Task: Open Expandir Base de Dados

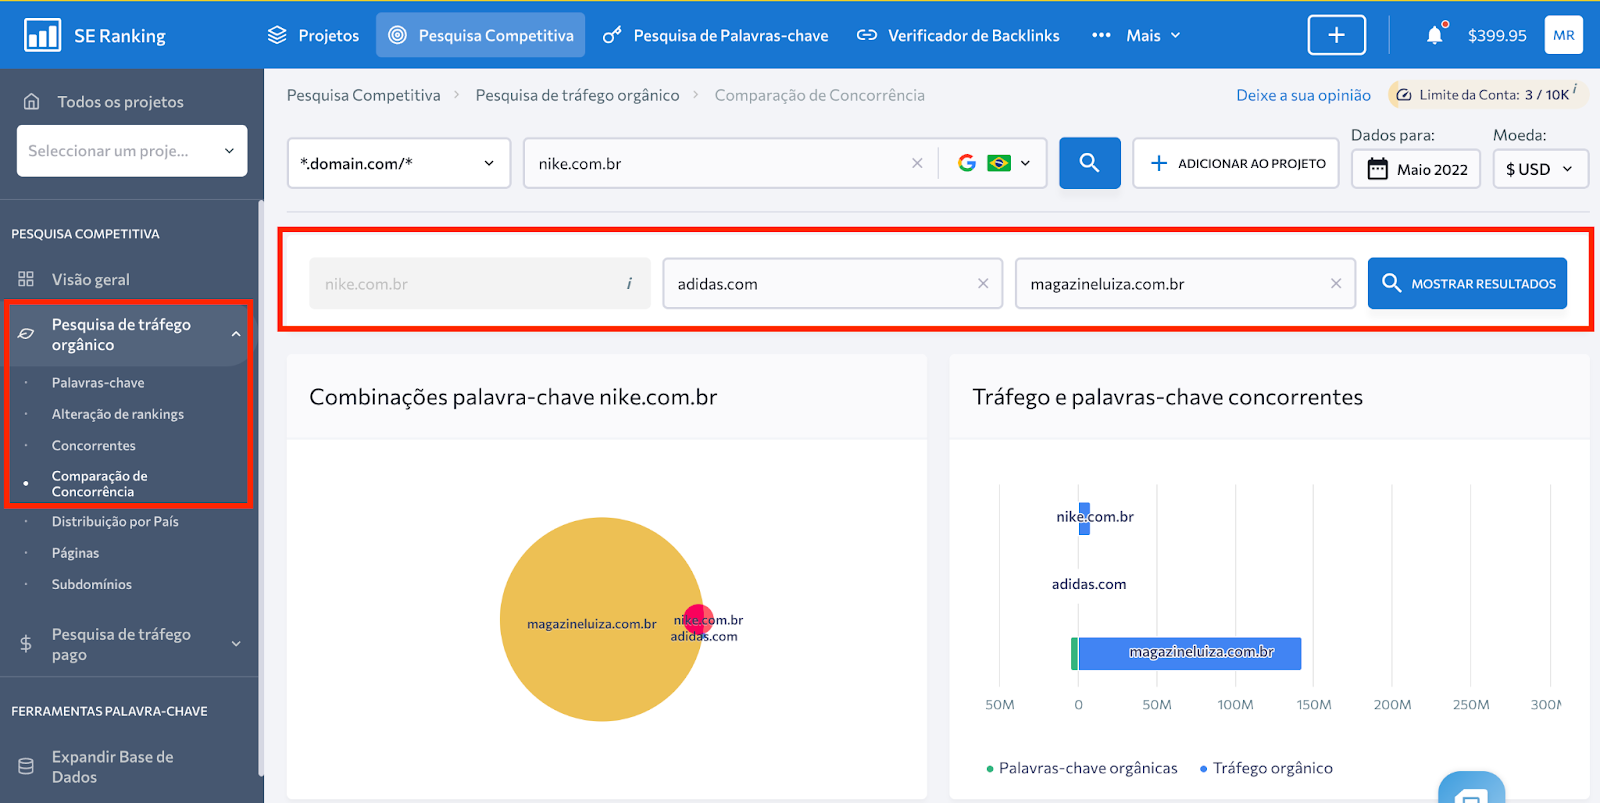Action: pos(112,767)
